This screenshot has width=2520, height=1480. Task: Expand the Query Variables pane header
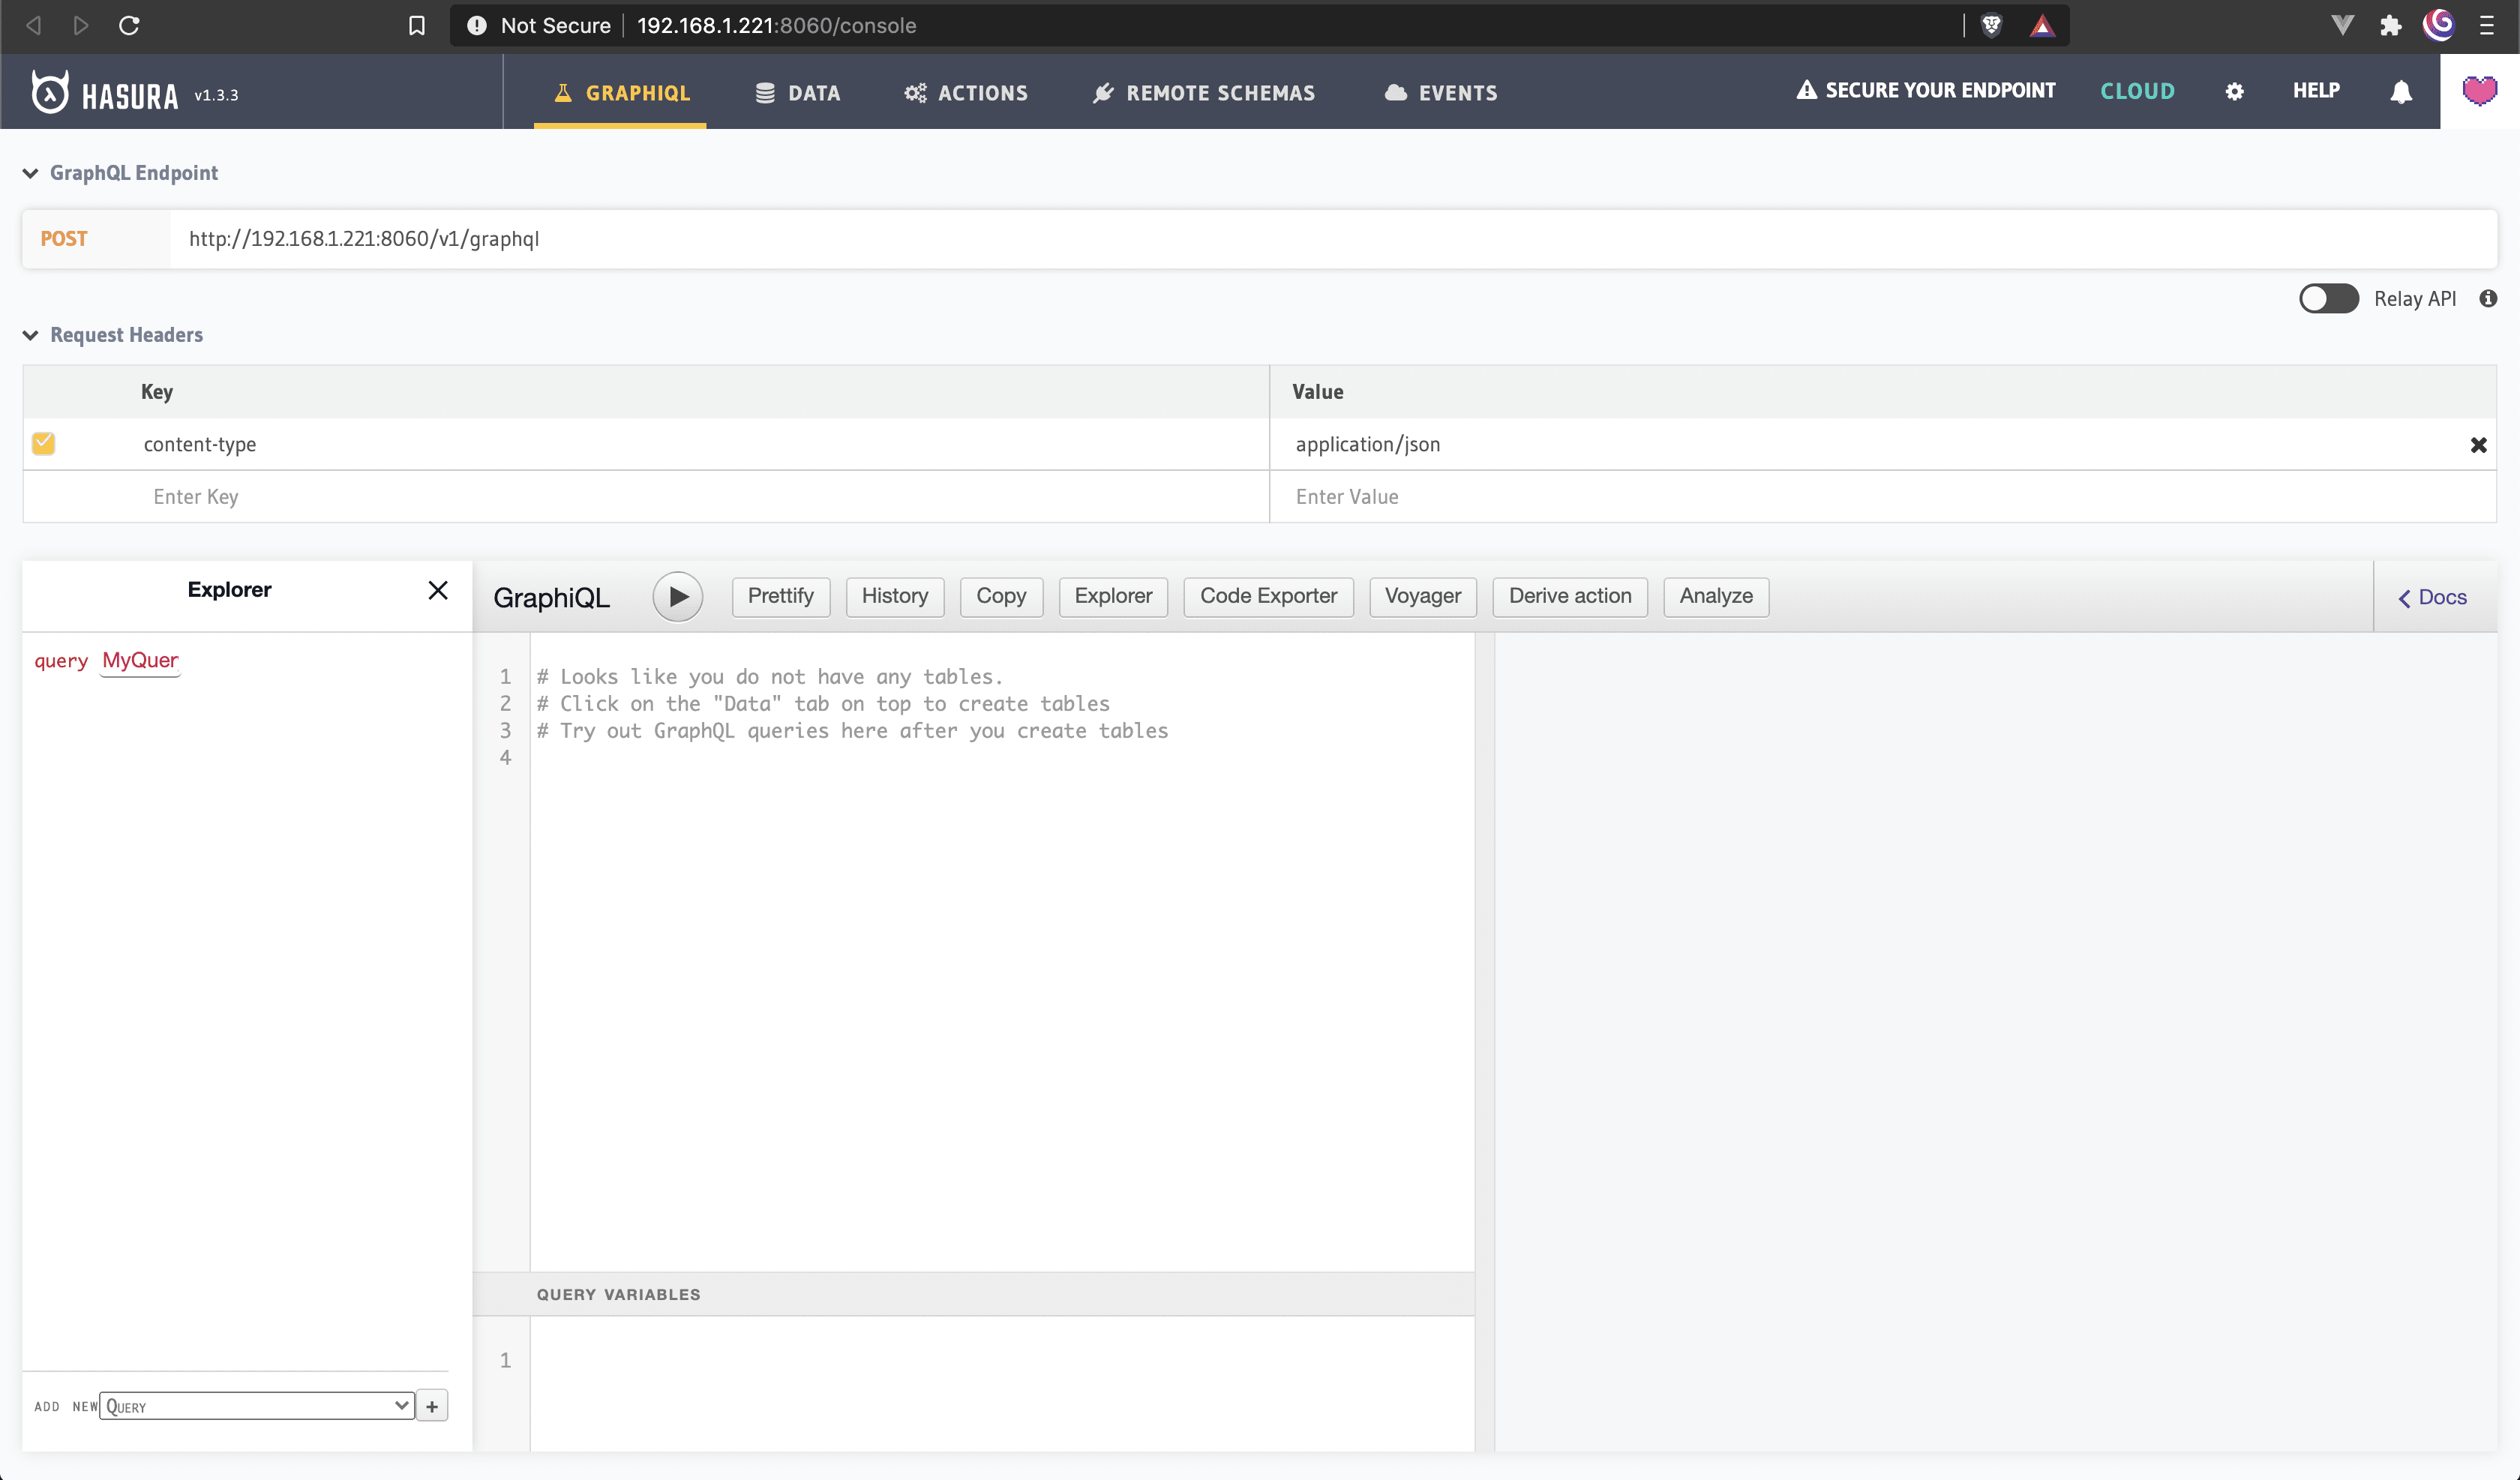click(x=973, y=1294)
